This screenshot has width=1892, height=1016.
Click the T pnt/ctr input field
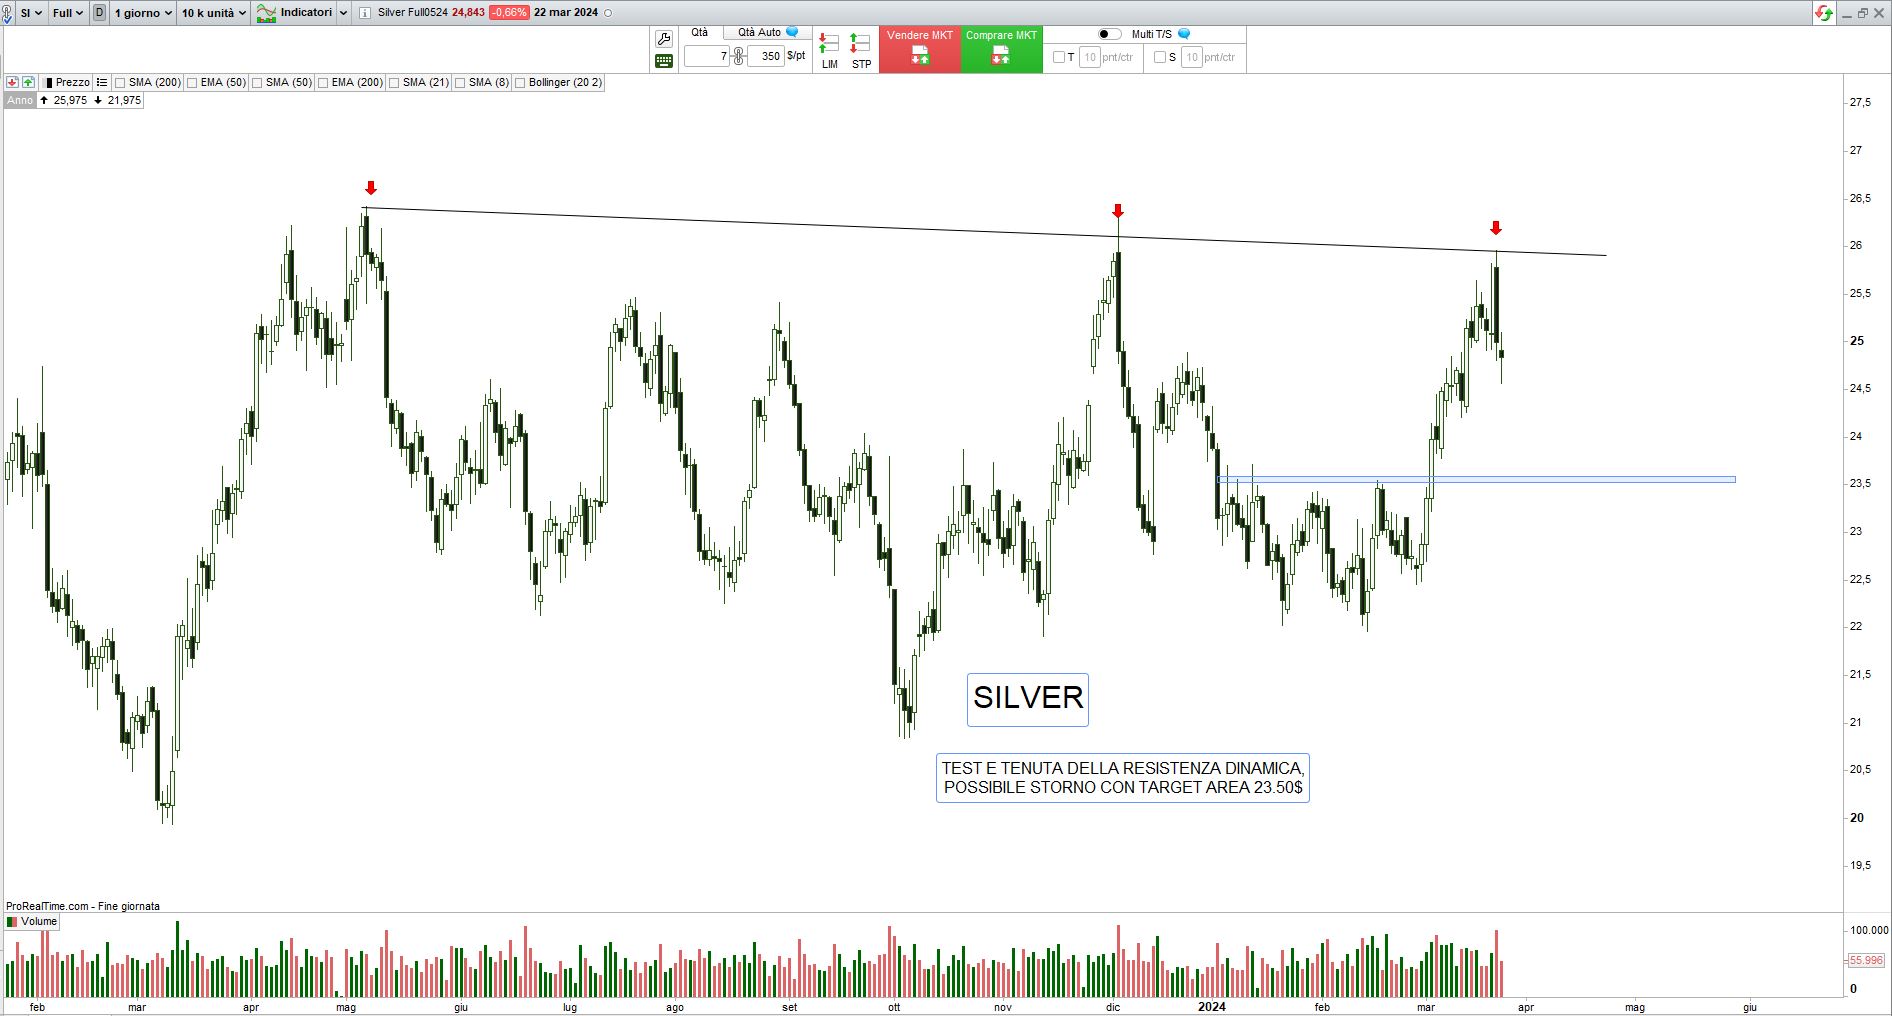[1090, 57]
